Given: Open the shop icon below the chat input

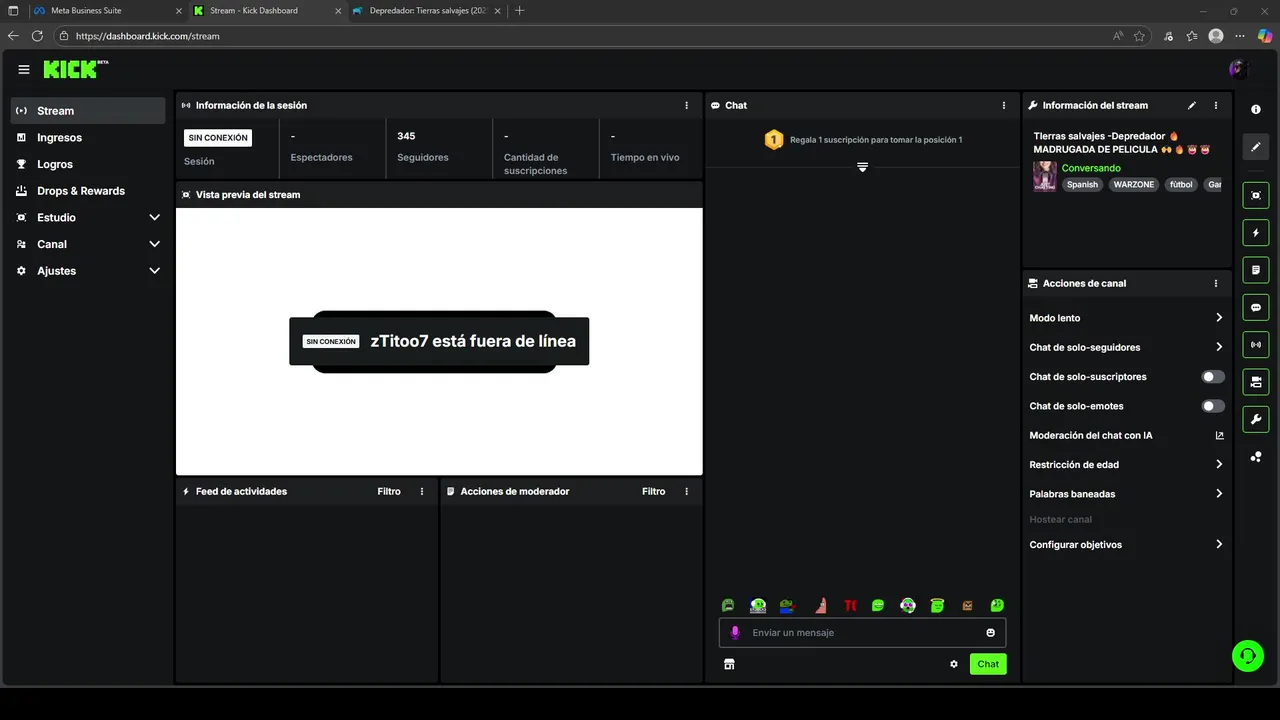Looking at the screenshot, I should pos(729,664).
